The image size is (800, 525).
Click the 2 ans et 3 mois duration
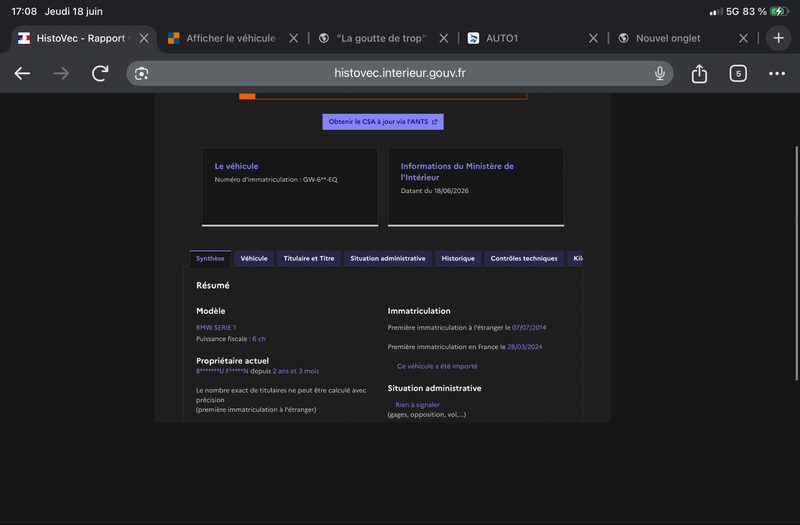coord(296,371)
